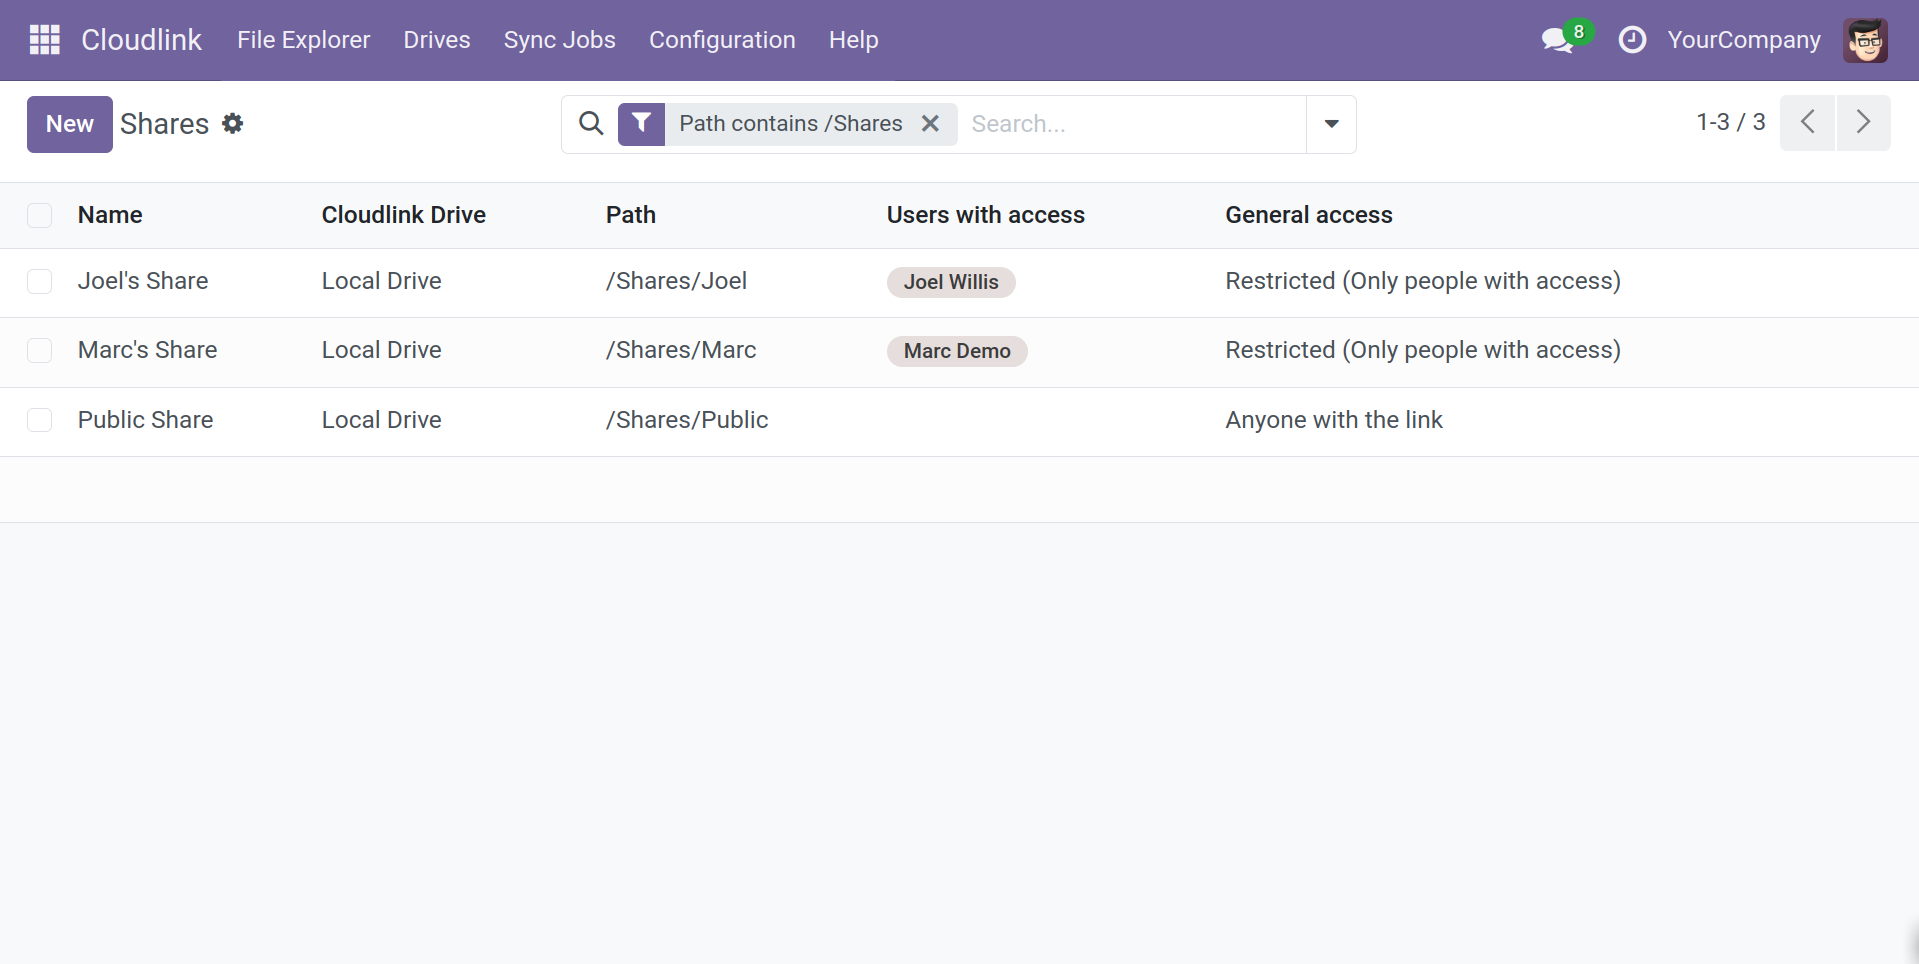
Task: Open the apps grid home menu
Action: (x=44, y=40)
